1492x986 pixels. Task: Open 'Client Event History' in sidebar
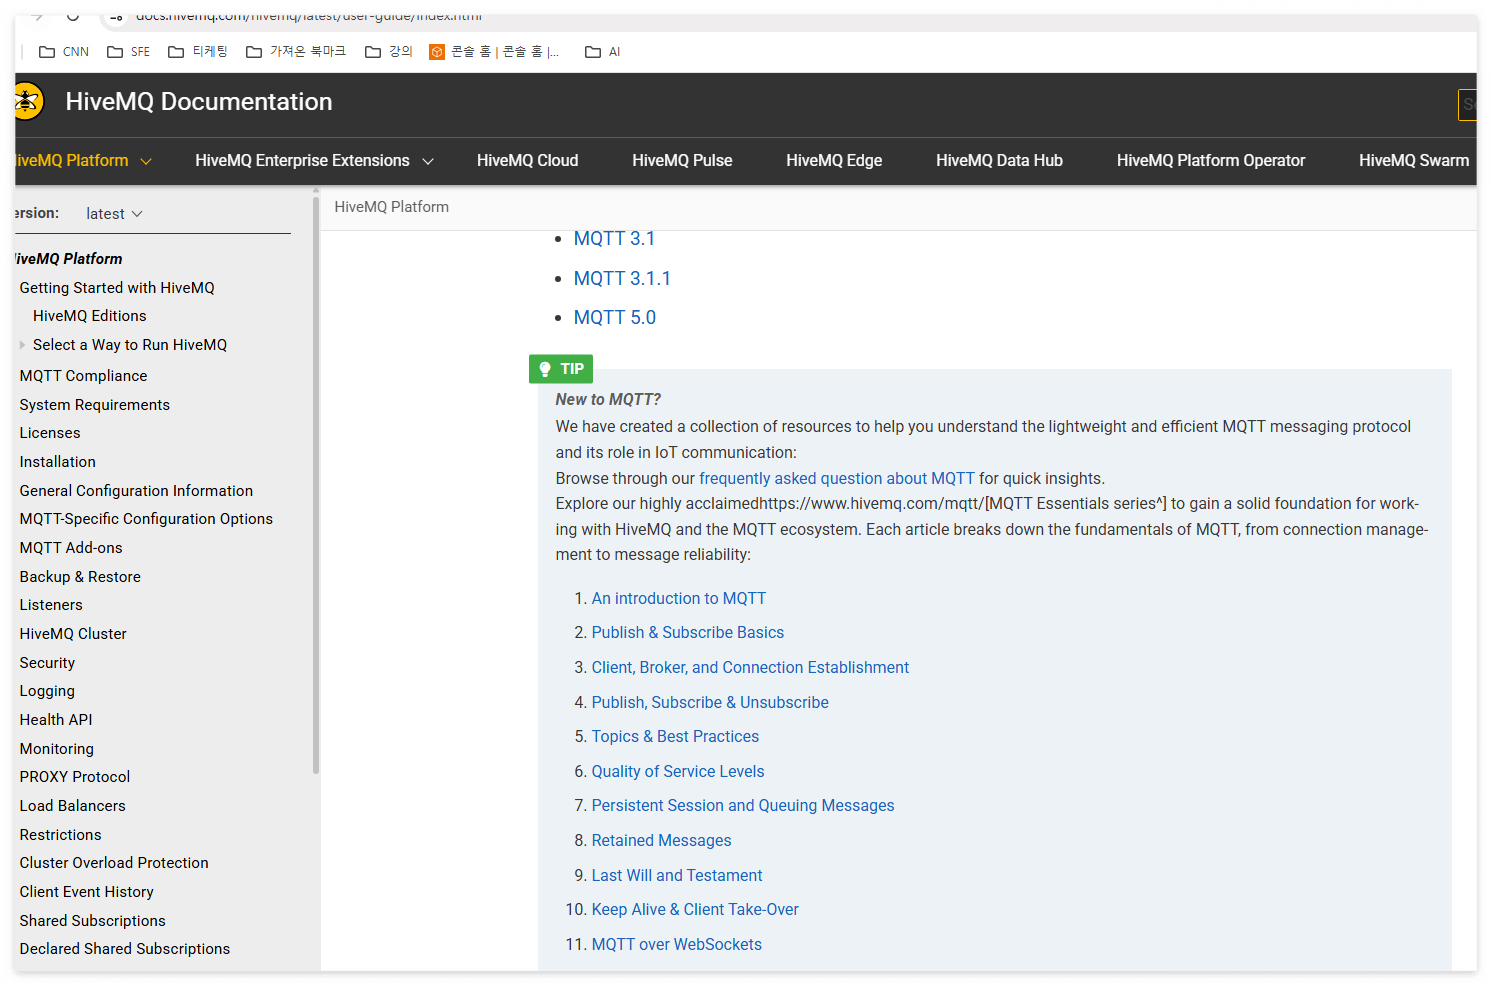87,892
